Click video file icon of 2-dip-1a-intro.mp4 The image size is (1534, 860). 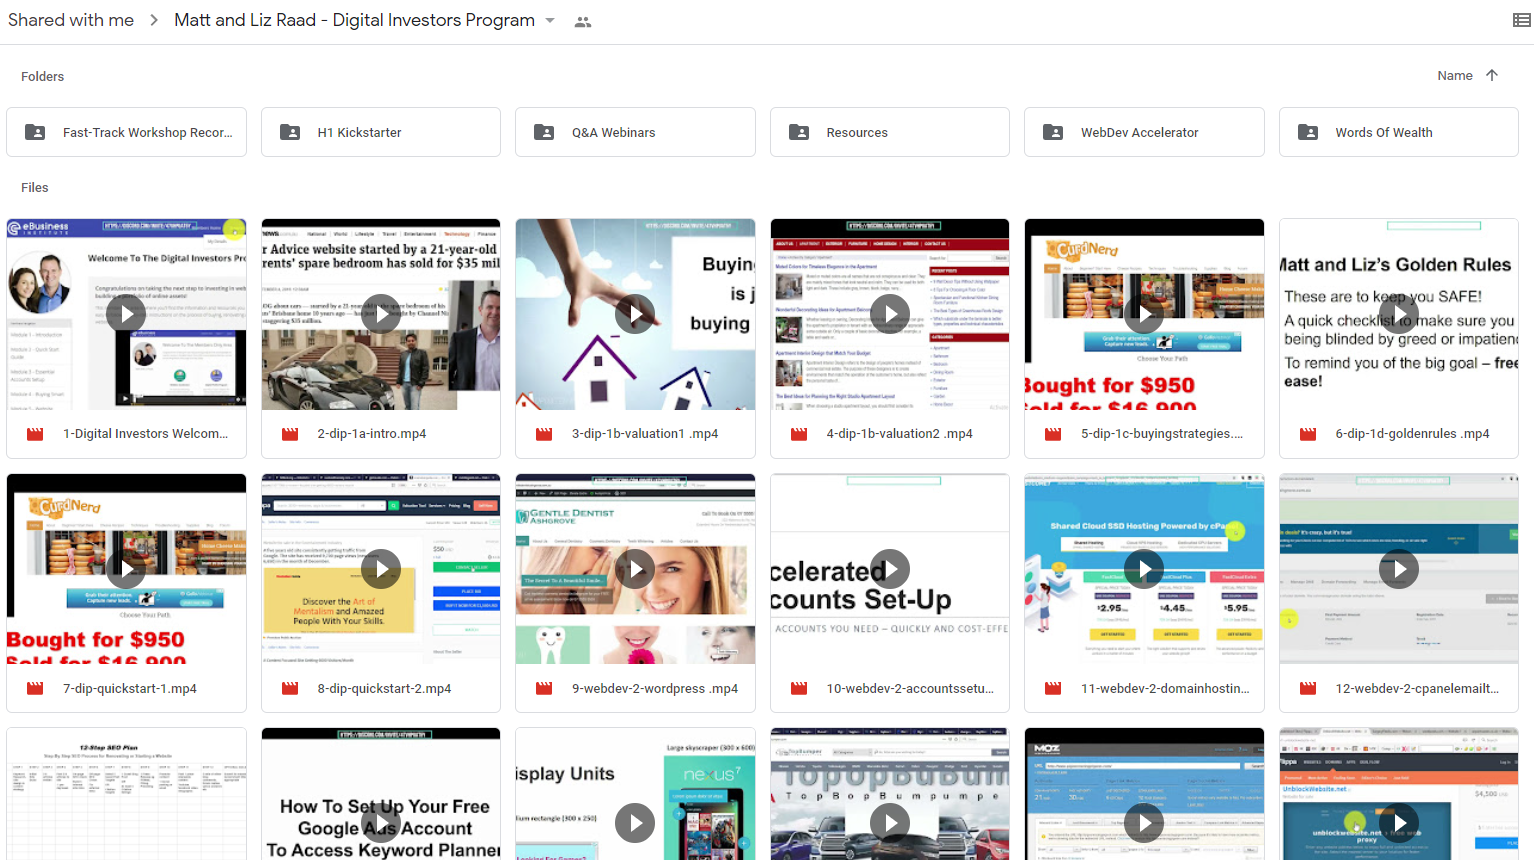pyautogui.click(x=290, y=434)
